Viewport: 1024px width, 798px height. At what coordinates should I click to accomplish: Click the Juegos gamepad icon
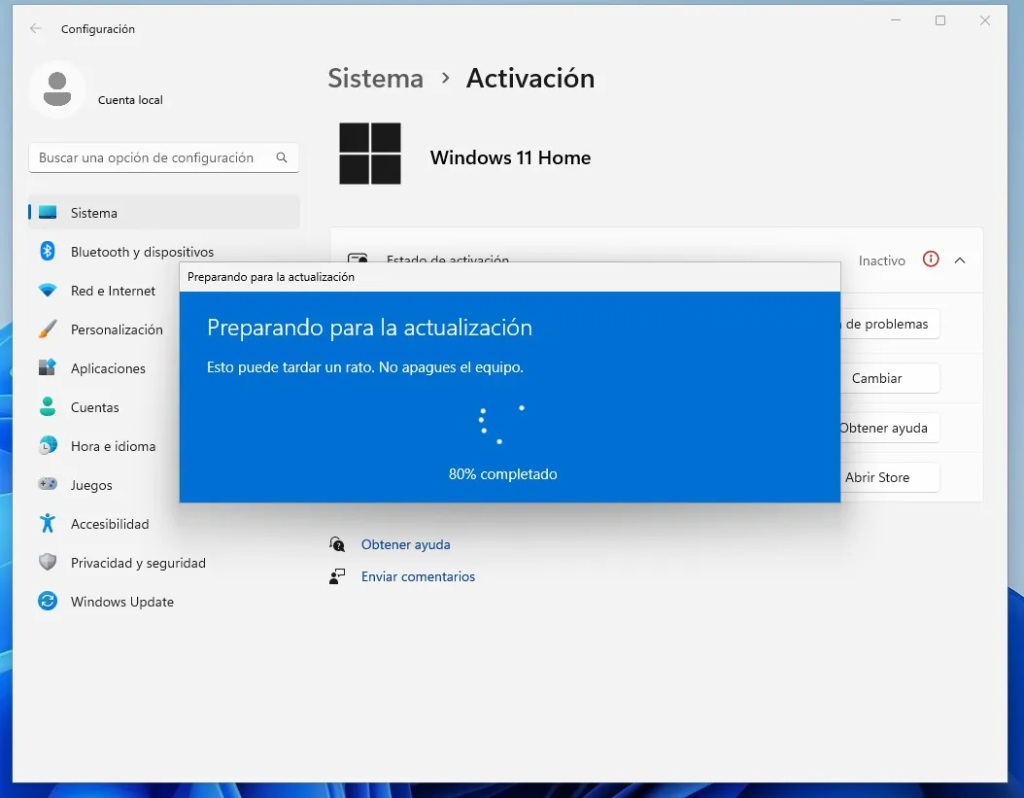click(x=48, y=484)
